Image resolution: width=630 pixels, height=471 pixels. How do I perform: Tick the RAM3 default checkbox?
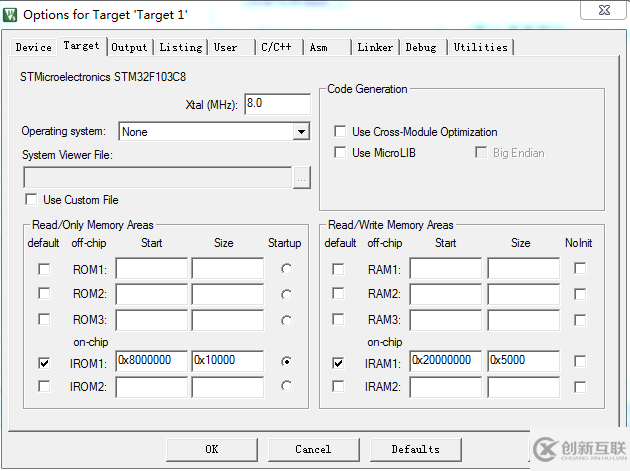point(338,319)
